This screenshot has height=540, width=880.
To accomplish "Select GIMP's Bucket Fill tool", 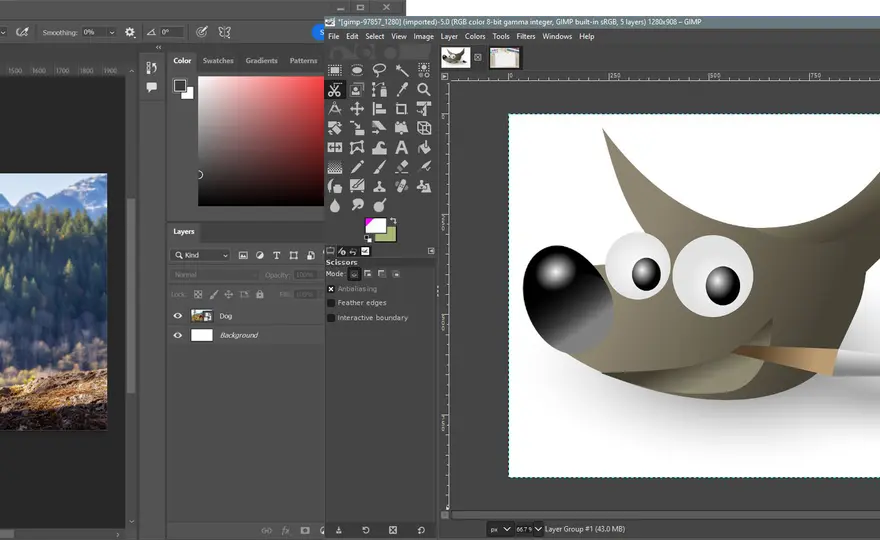I will (x=424, y=148).
